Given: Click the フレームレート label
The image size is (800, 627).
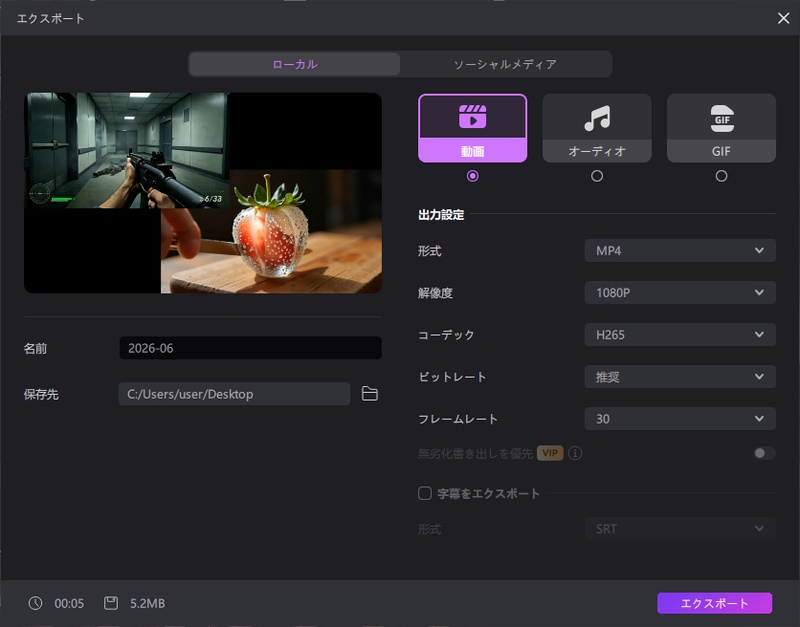Looking at the screenshot, I should tap(458, 419).
